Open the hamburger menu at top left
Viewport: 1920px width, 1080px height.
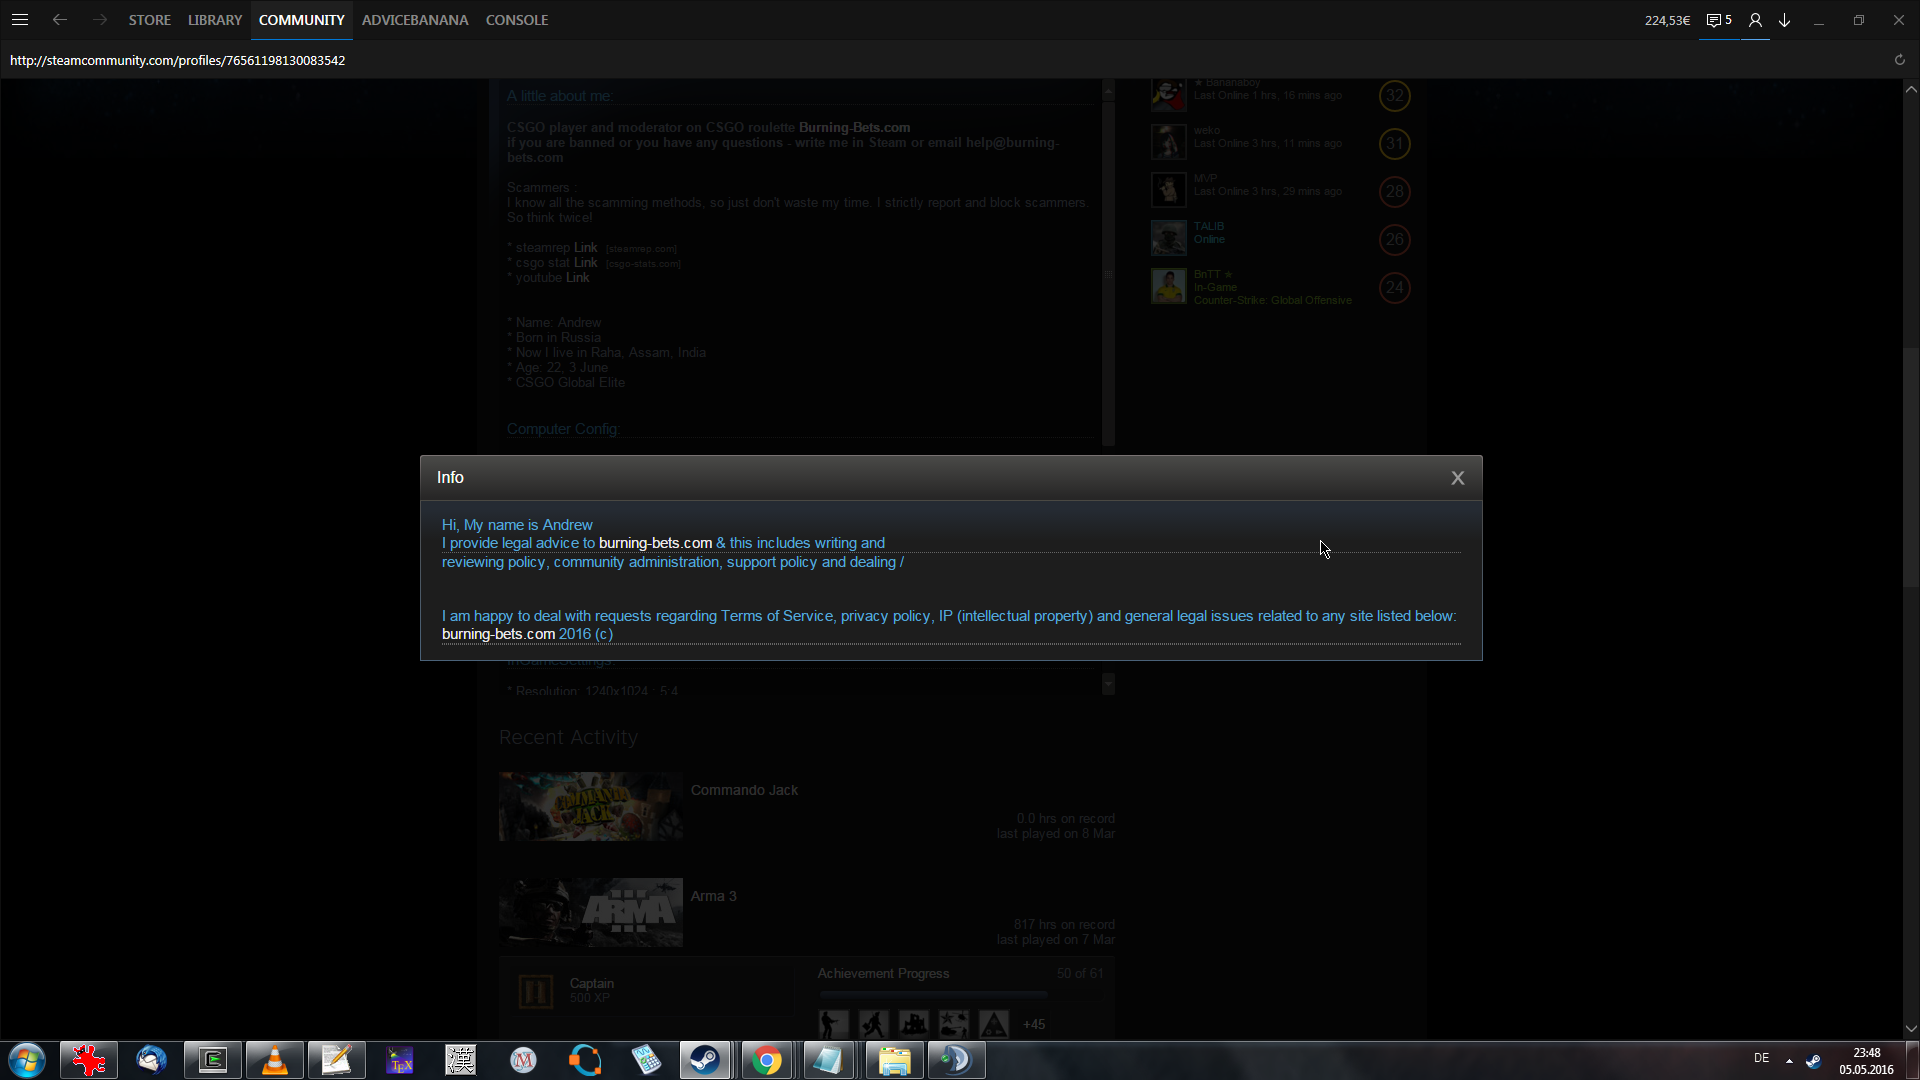[x=20, y=20]
